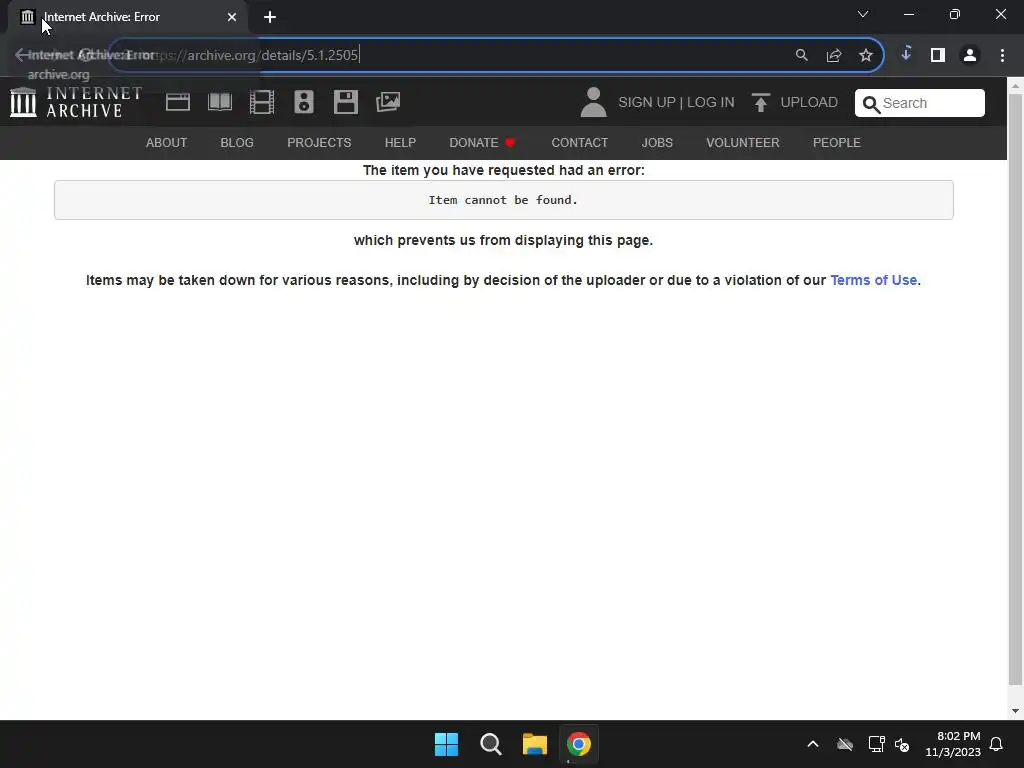This screenshot has height=768, width=1024.
Task: Click the Internet Archive logo
Action: pyautogui.click(x=76, y=103)
